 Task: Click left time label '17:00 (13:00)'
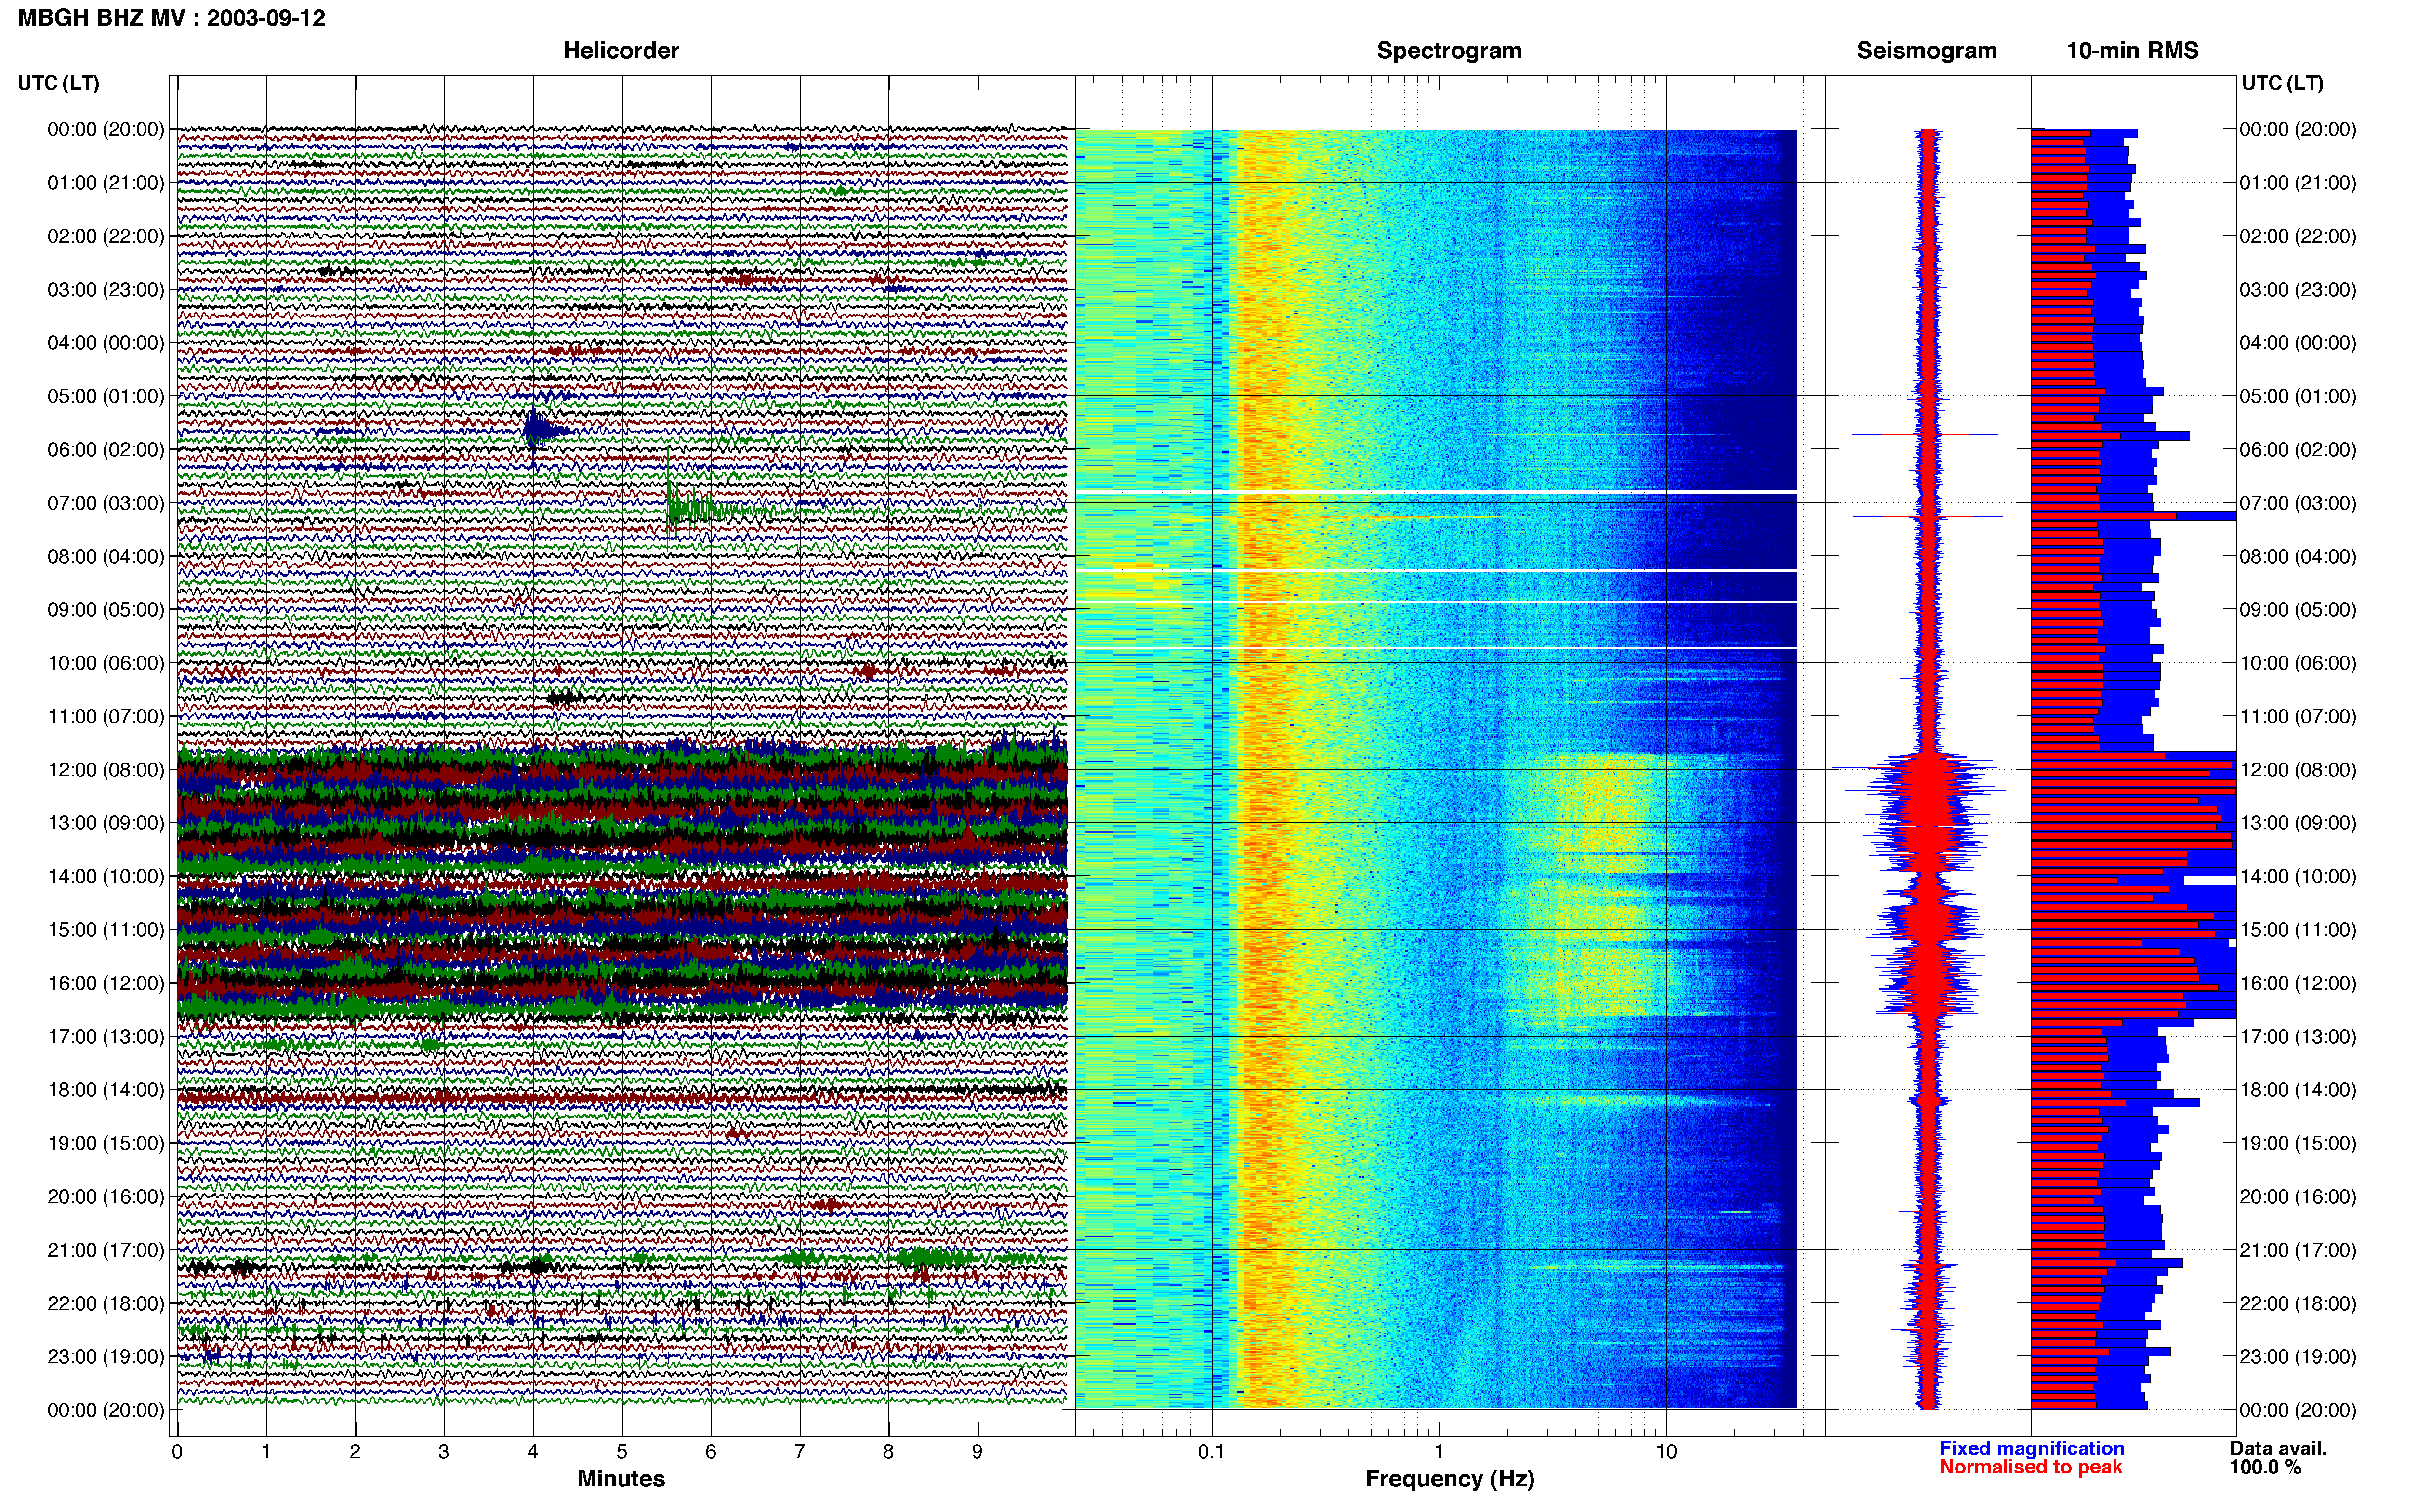click(x=105, y=1037)
